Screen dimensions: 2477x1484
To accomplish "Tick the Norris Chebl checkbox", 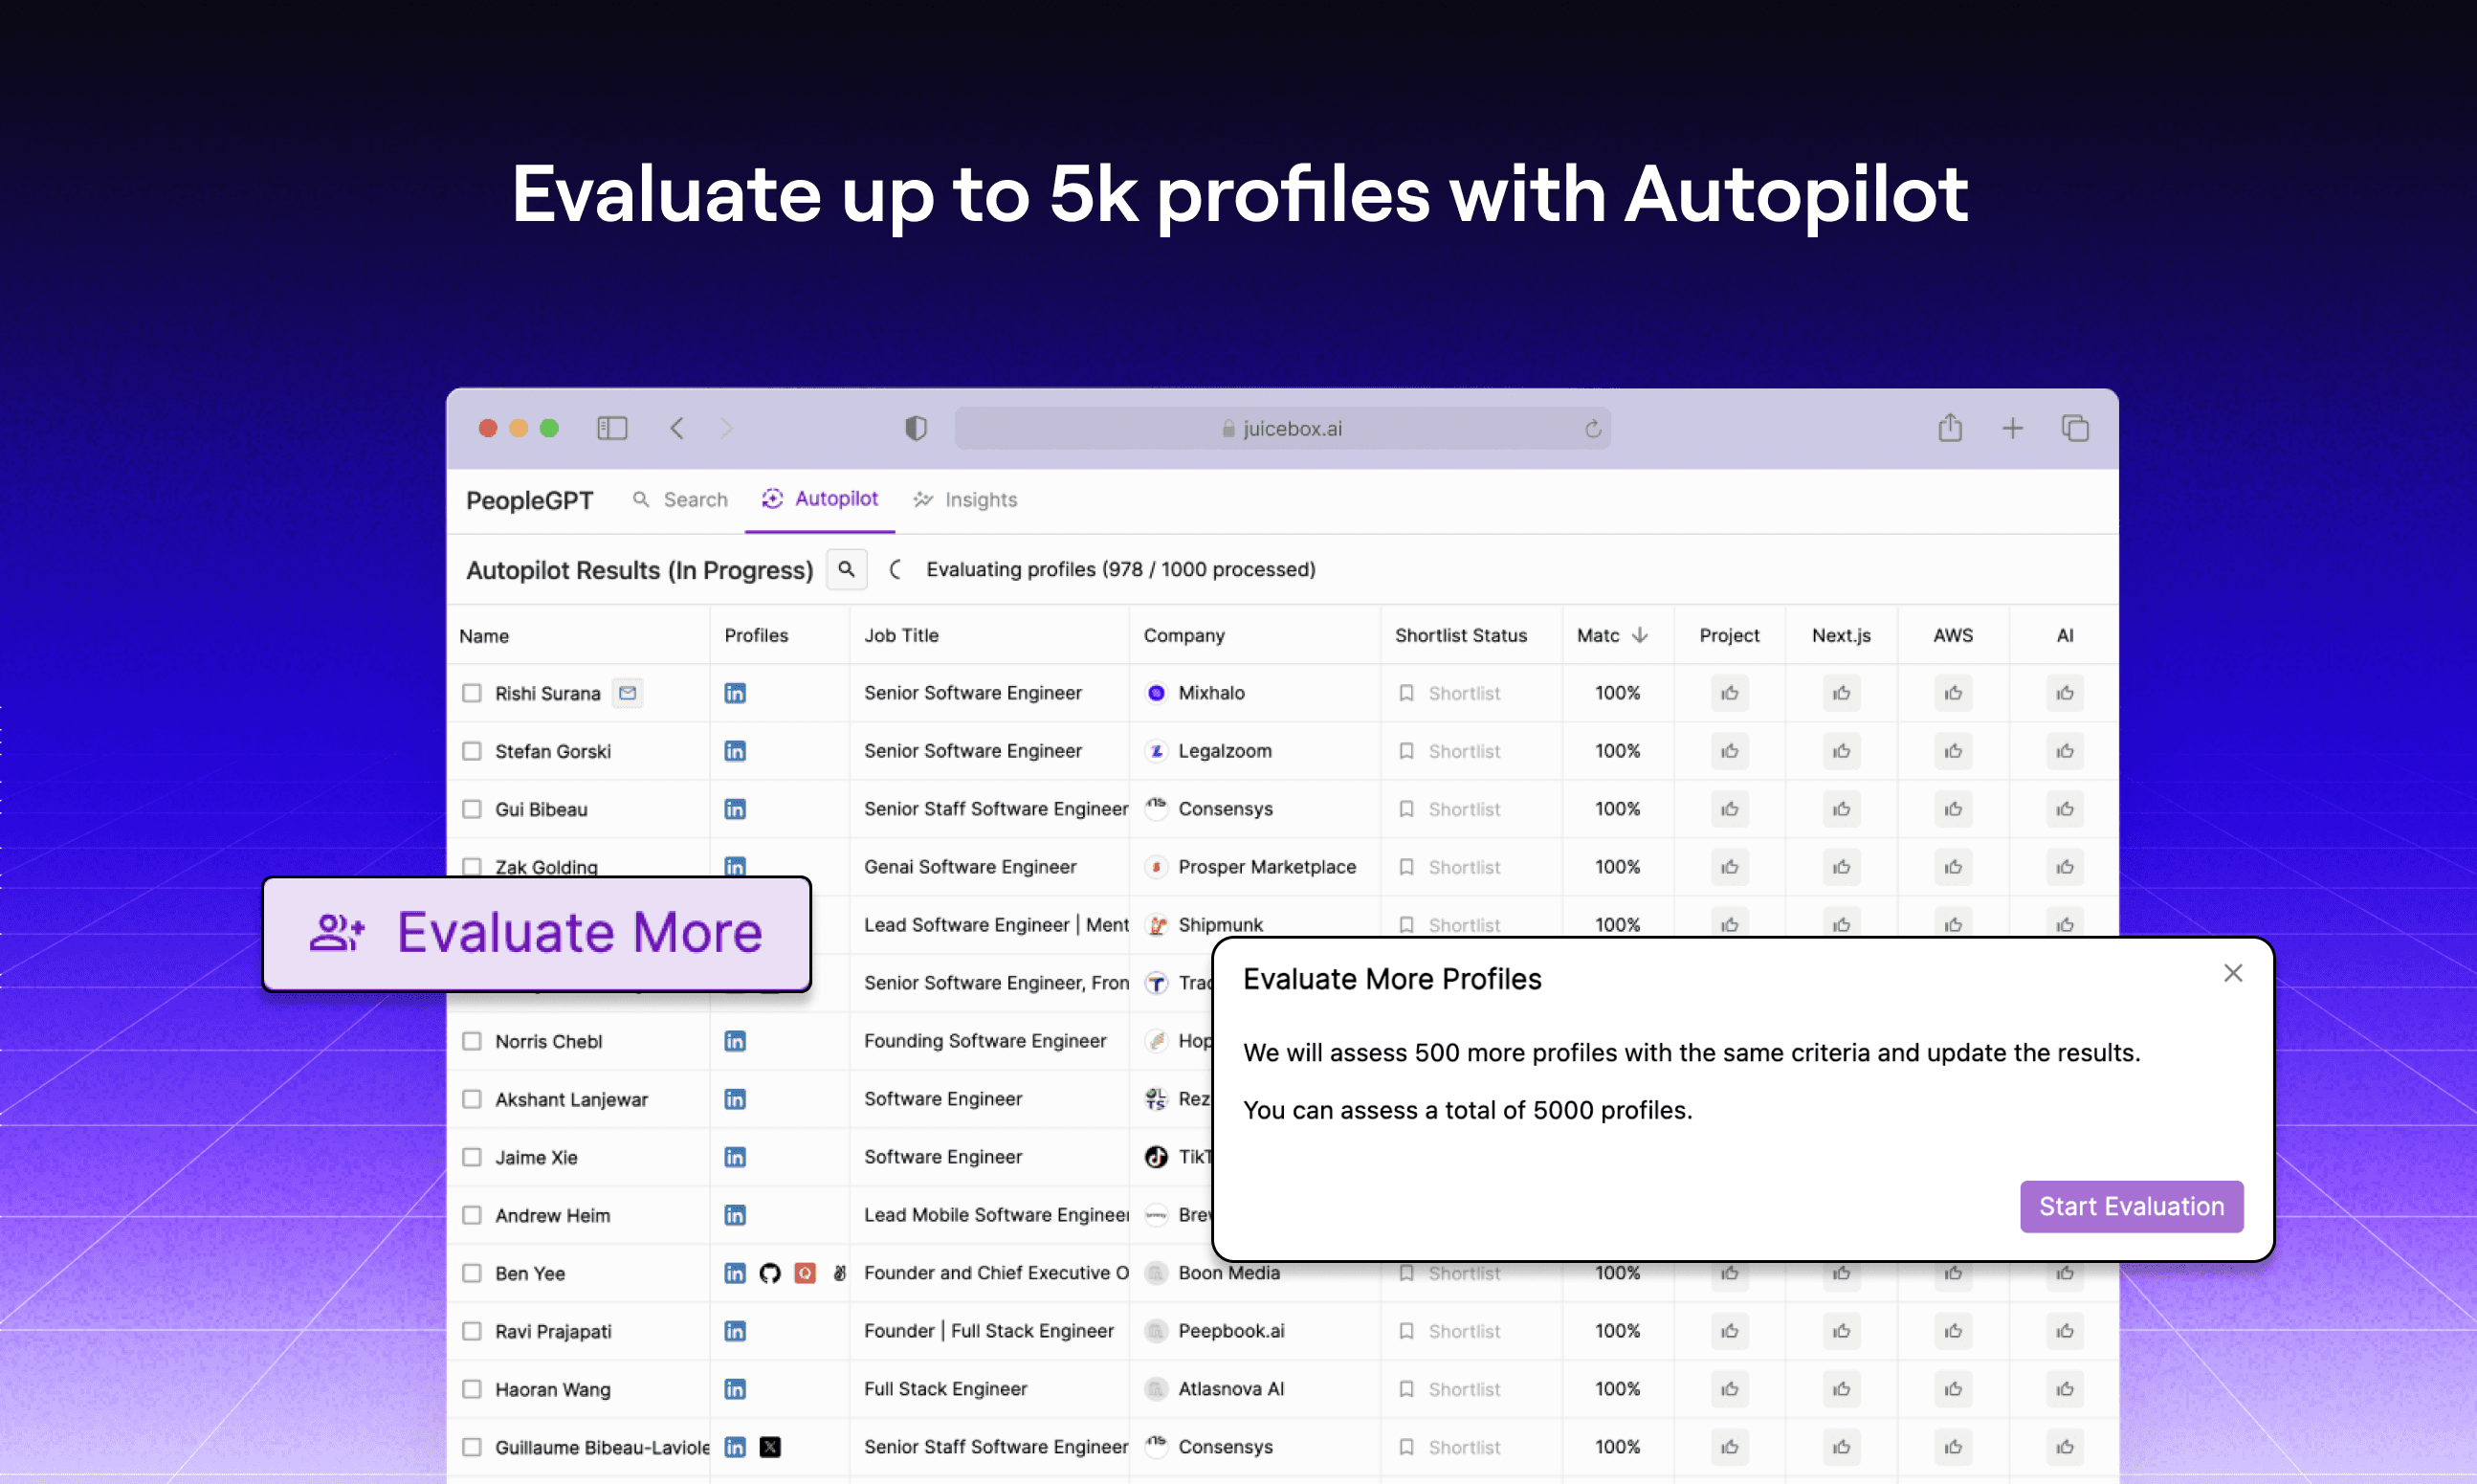I will [472, 1041].
